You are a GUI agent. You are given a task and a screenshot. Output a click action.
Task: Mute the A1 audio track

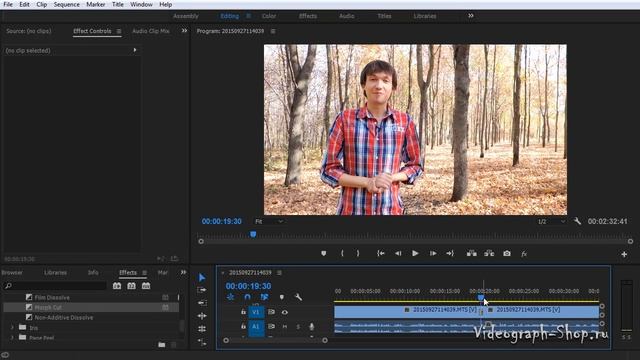pos(285,327)
